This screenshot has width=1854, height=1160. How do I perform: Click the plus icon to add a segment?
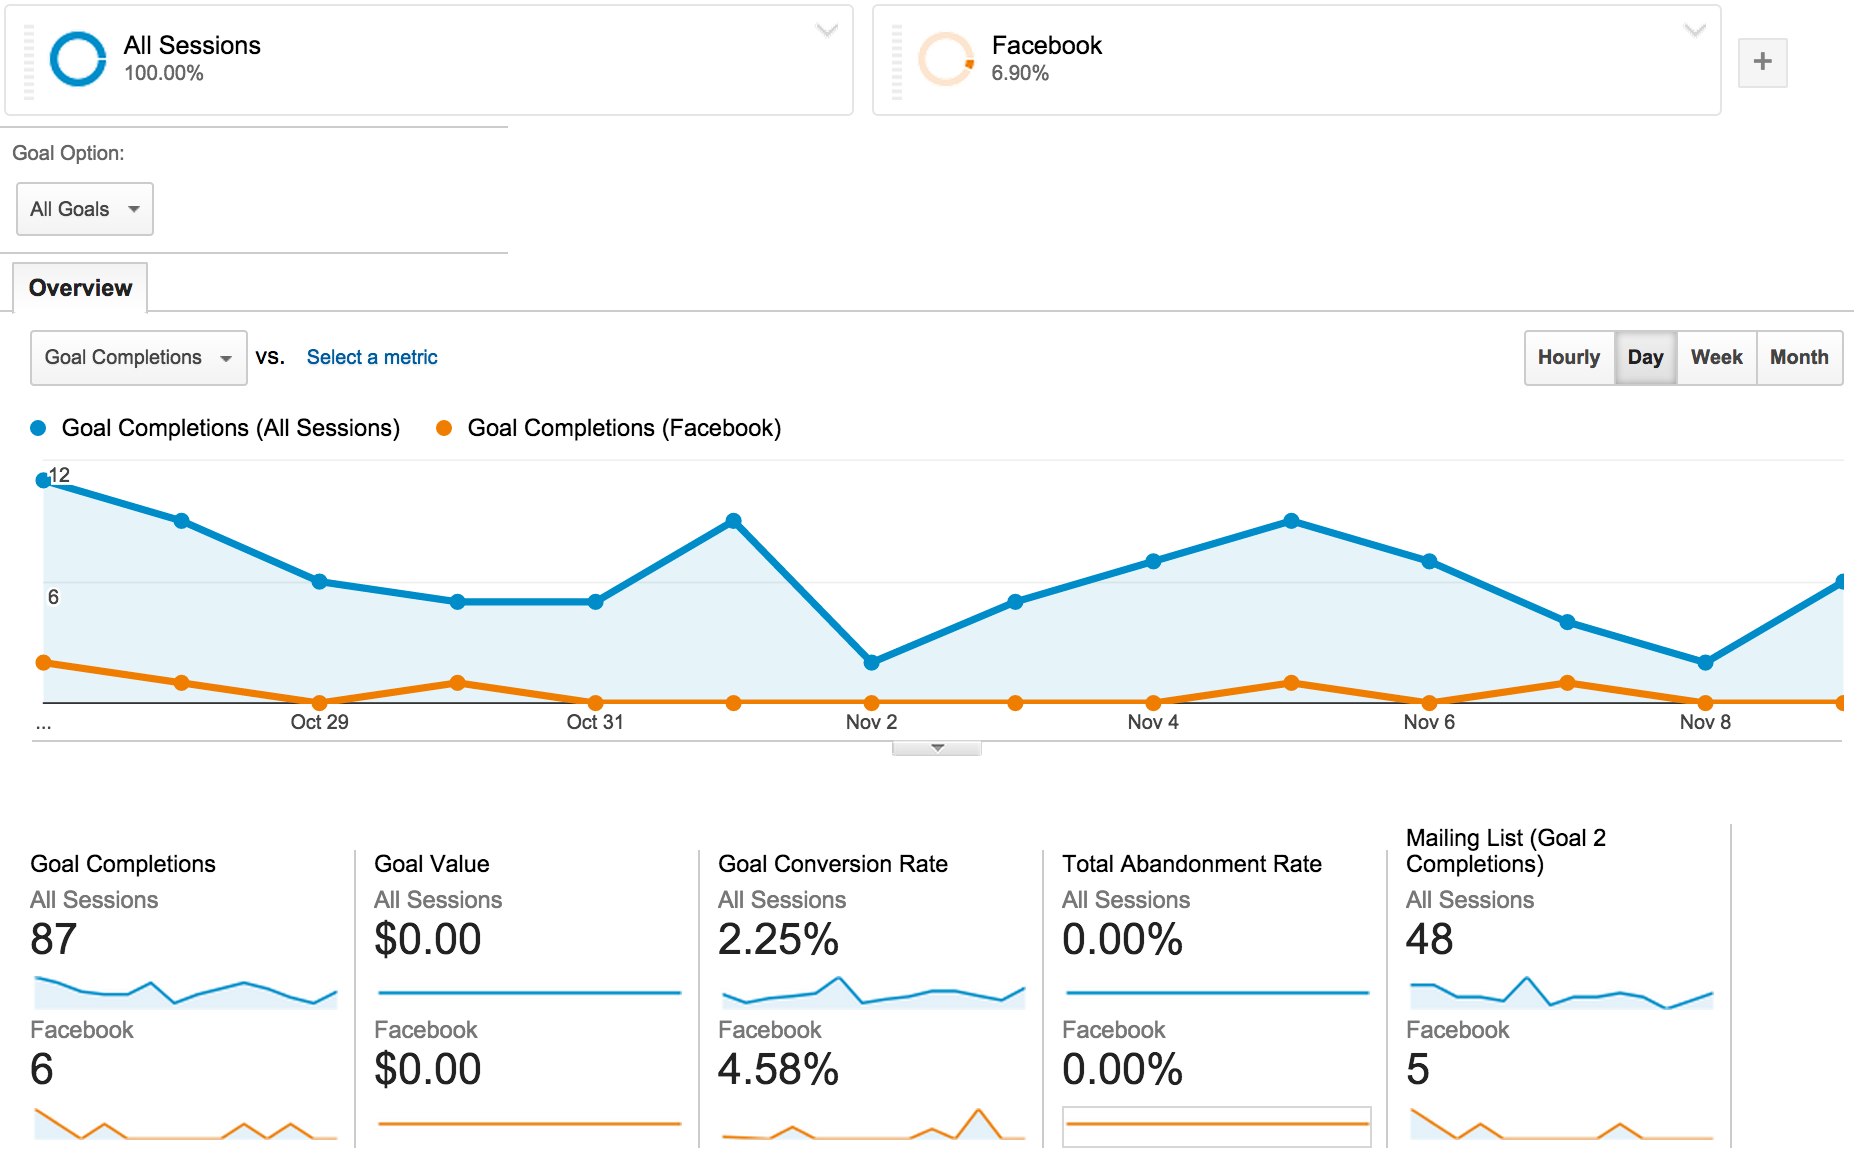pos(1763,62)
